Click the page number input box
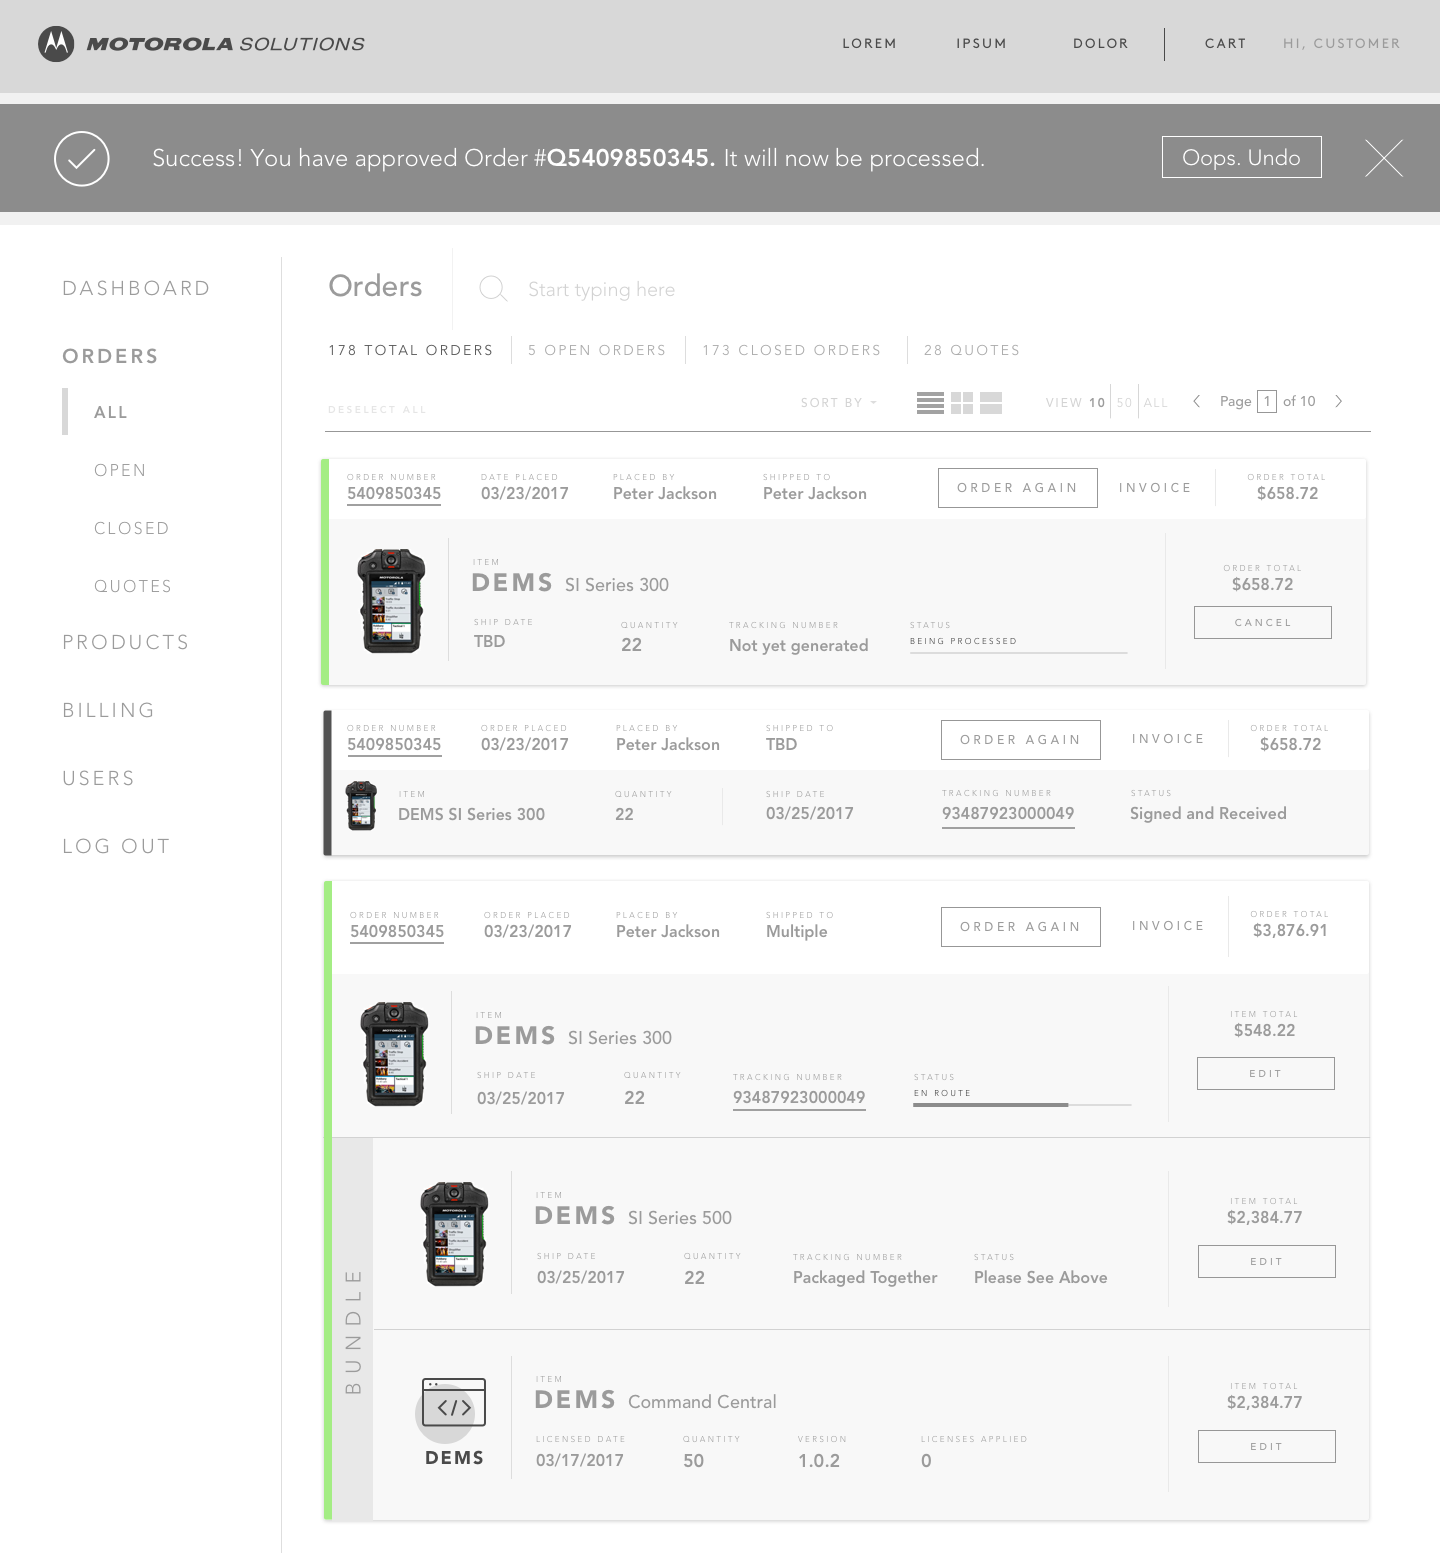The height and width of the screenshot is (1566, 1440). pos(1267,401)
